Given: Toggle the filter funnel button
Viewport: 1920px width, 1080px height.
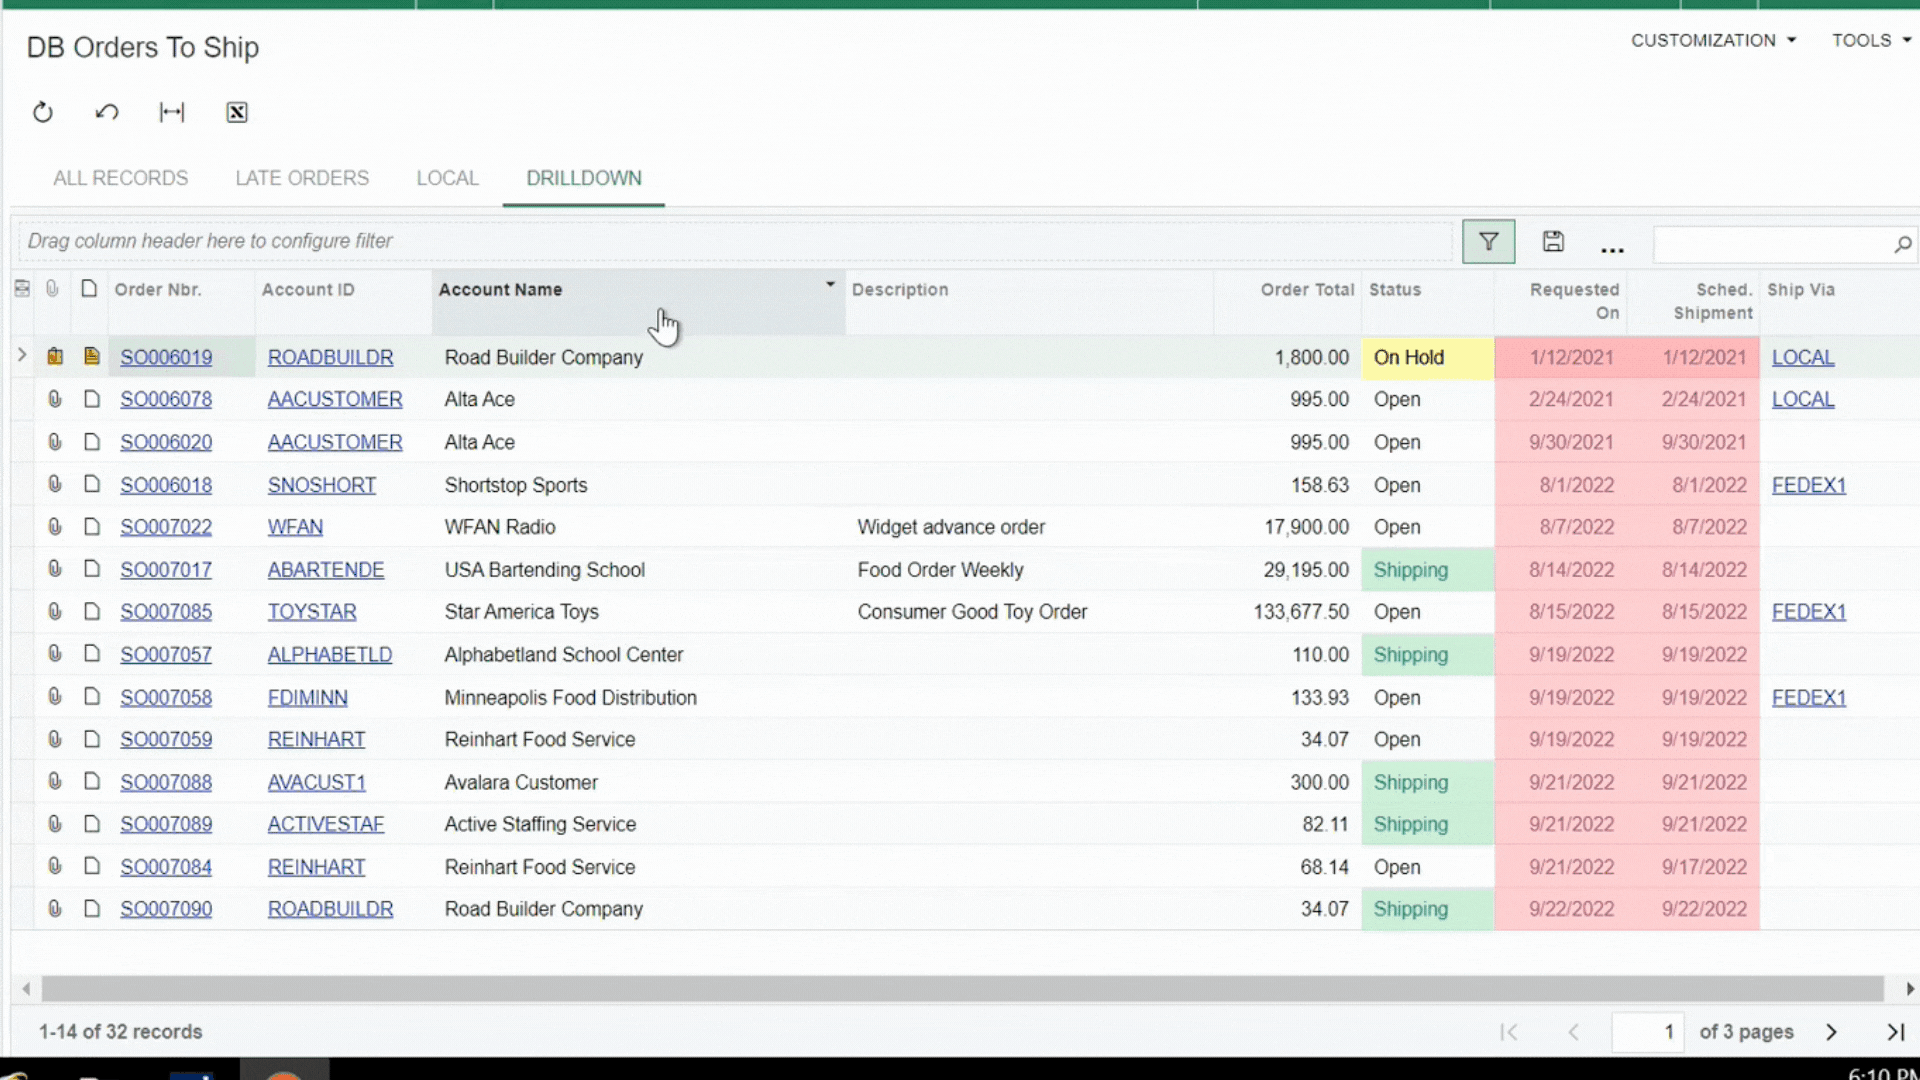Looking at the screenshot, I should point(1488,242).
